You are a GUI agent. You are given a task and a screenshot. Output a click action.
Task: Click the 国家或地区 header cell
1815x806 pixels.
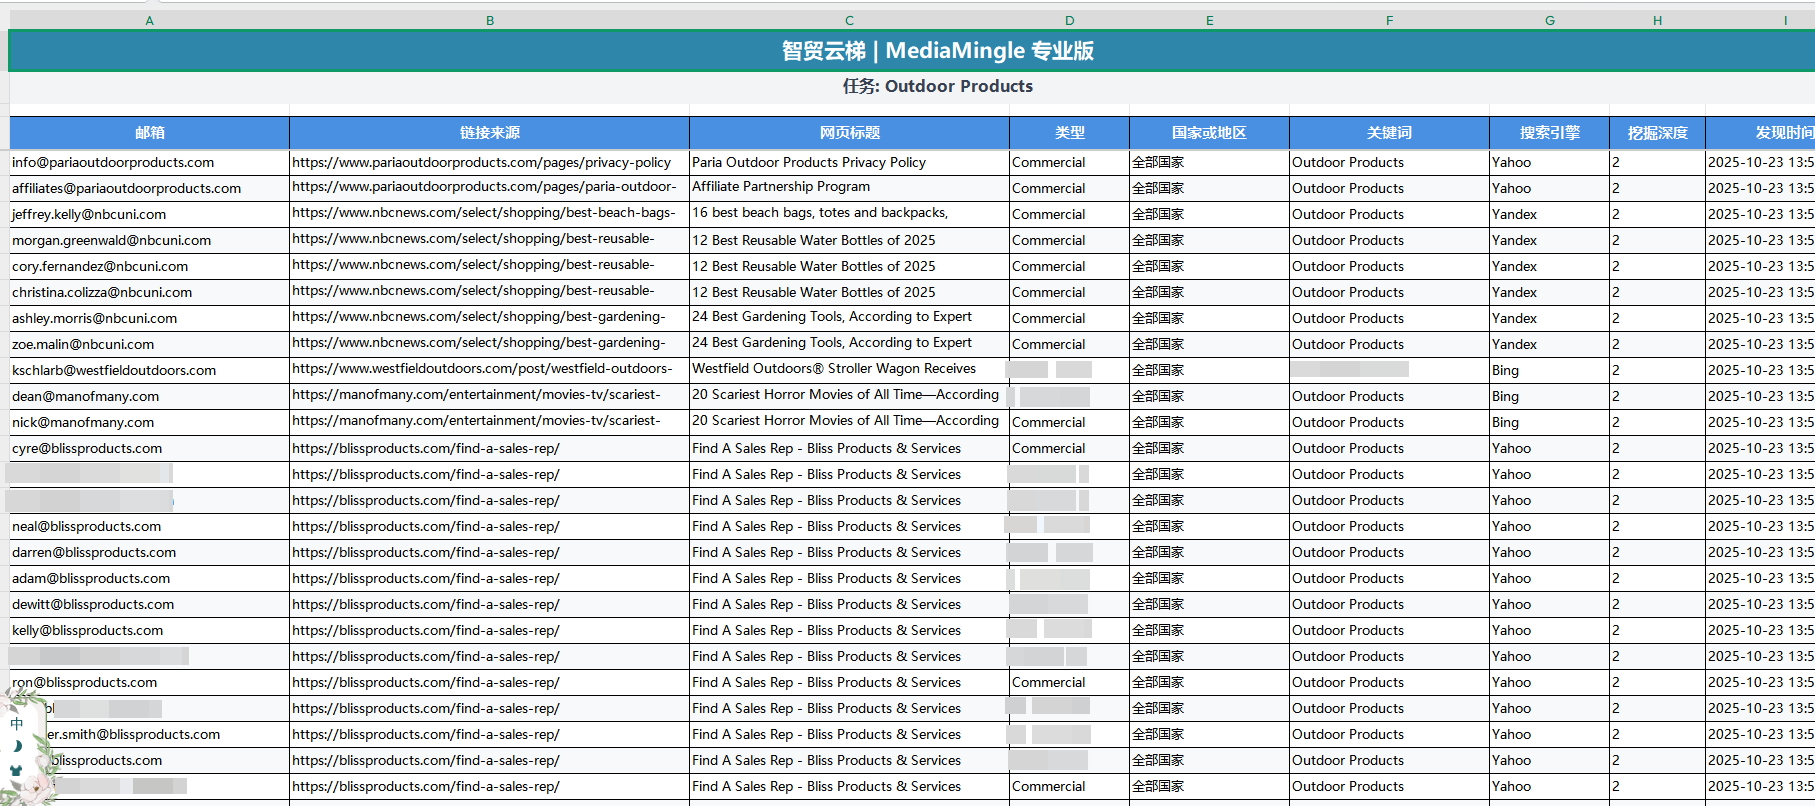(x=1210, y=133)
